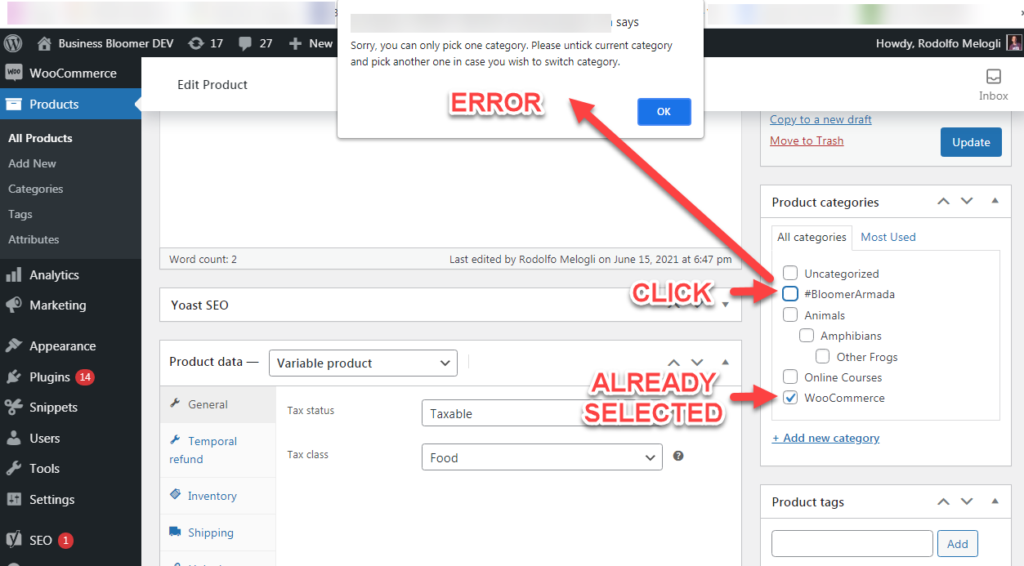Screen dimensions: 1024x566
Task: Open the Shipping product data tab
Action: coord(218,533)
